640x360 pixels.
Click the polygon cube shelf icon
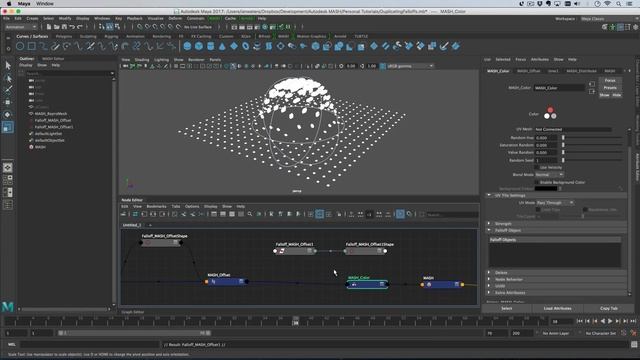click(x=199, y=46)
